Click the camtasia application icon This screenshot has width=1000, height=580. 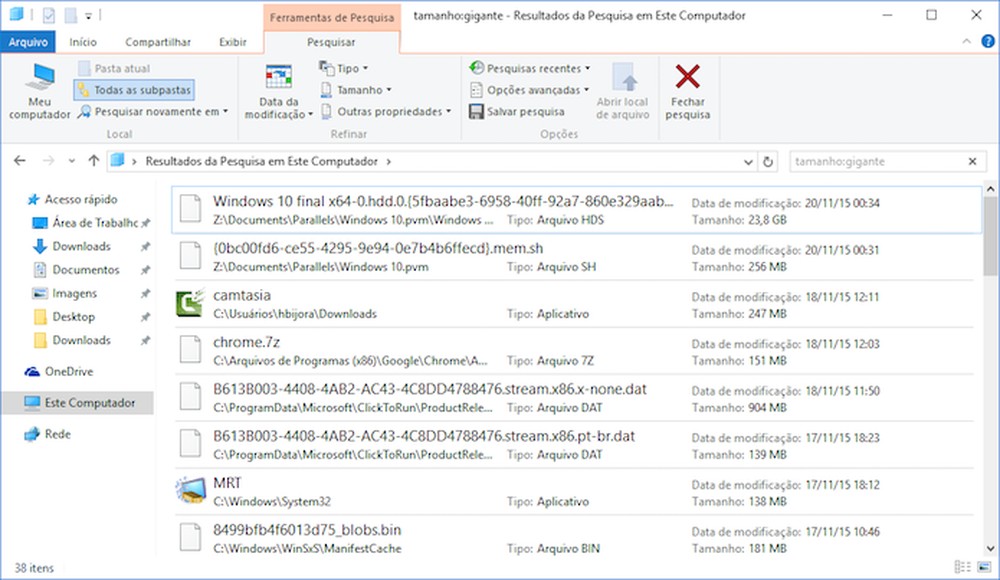[x=190, y=305]
